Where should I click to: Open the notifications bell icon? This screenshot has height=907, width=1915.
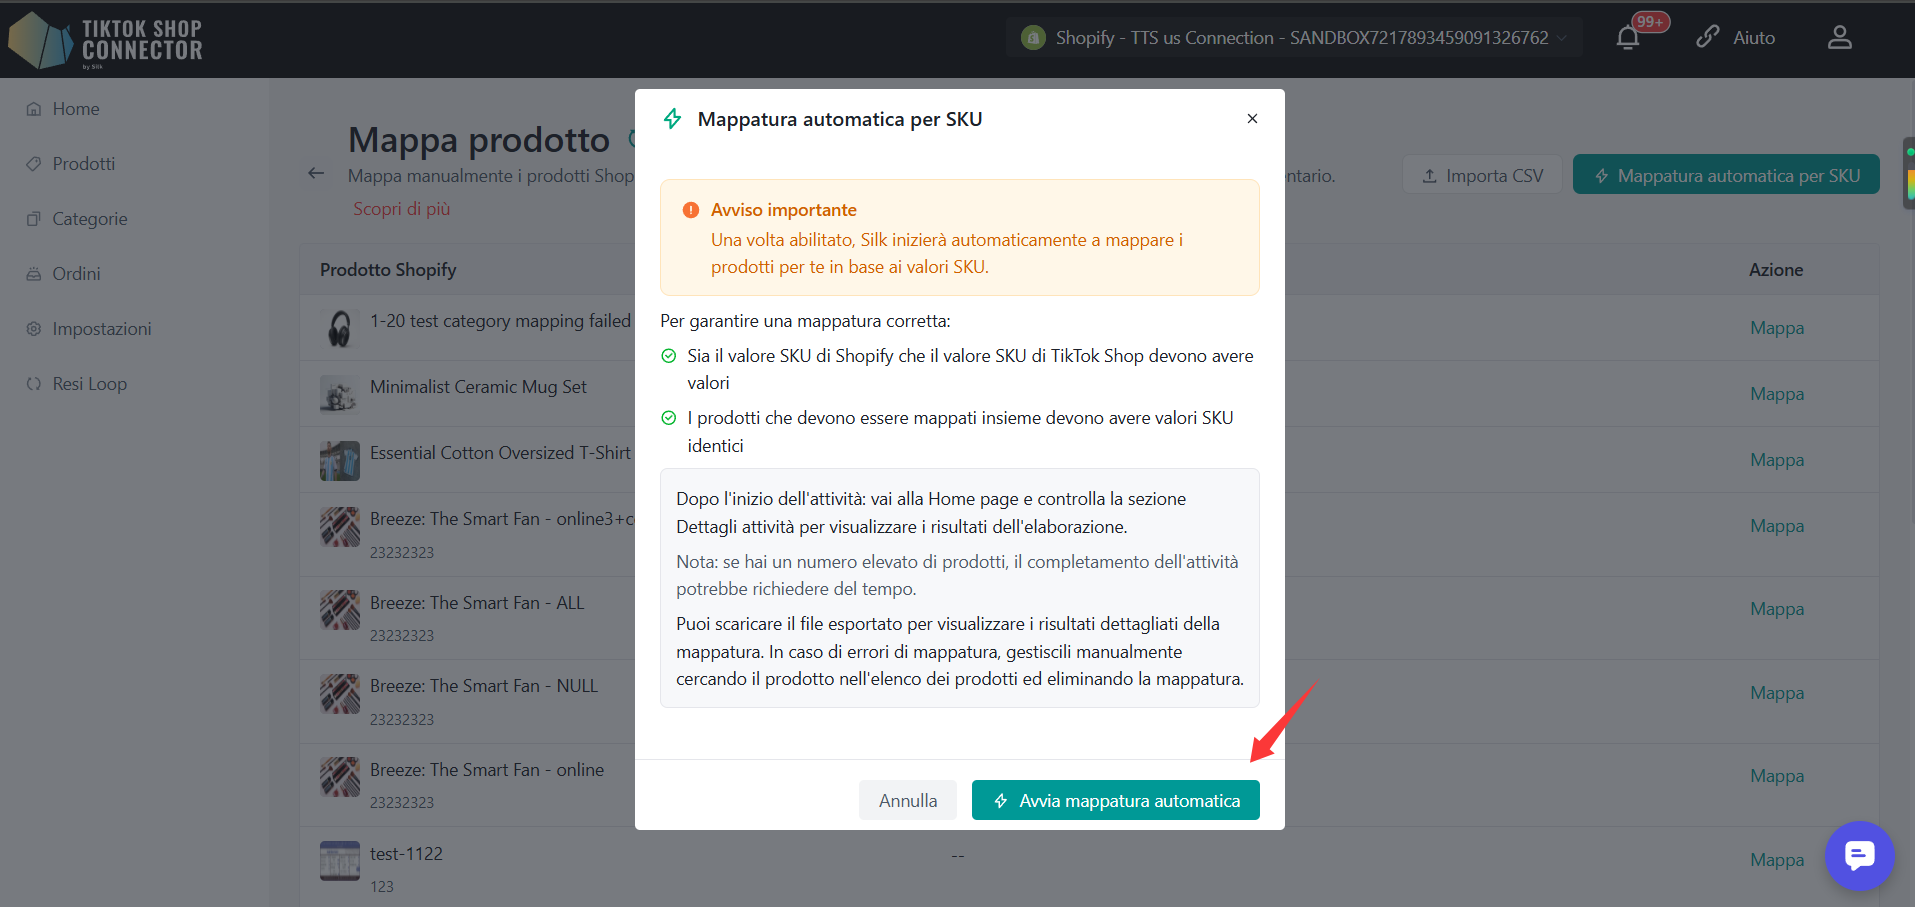pyautogui.click(x=1628, y=38)
